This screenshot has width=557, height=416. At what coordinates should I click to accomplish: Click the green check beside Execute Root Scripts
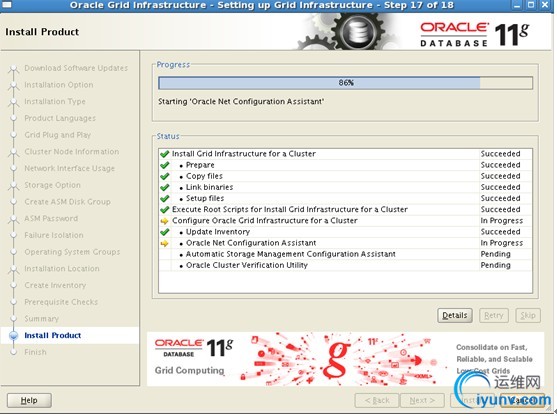164,210
